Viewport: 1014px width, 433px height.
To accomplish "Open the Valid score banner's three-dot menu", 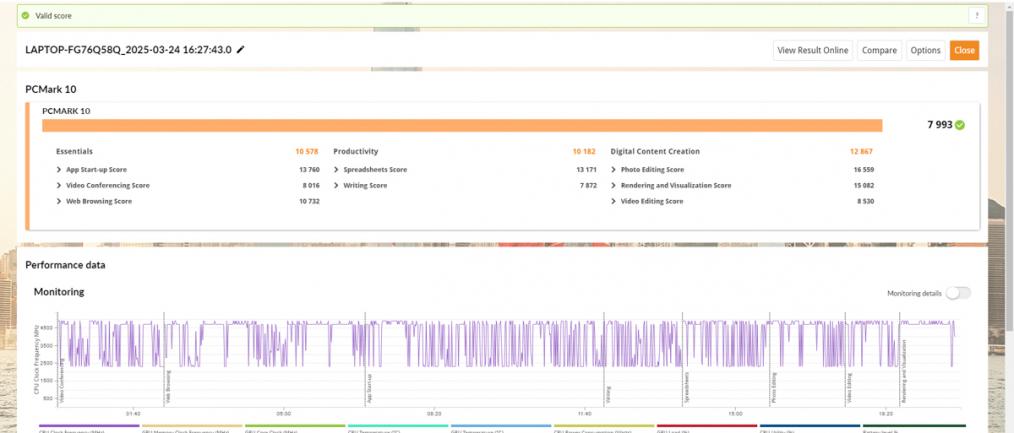I will (976, 16).
